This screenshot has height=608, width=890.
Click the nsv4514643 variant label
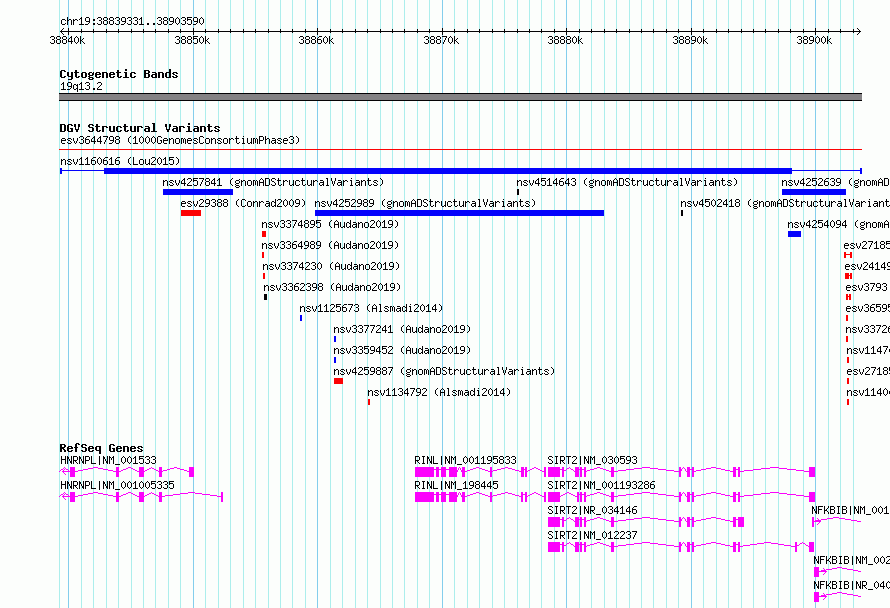(x=627, y=182)
